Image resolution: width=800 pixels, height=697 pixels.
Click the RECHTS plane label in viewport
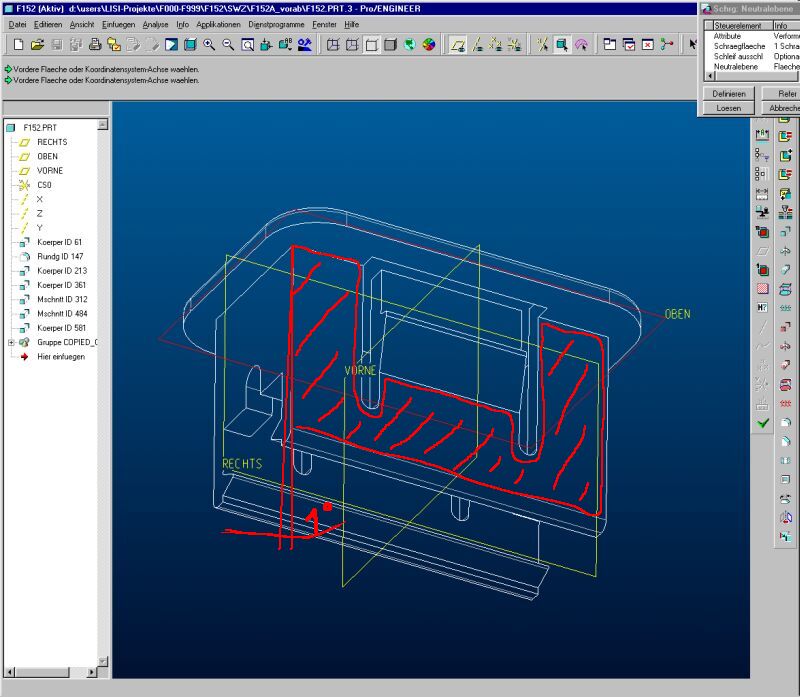[x=242, y=464]
